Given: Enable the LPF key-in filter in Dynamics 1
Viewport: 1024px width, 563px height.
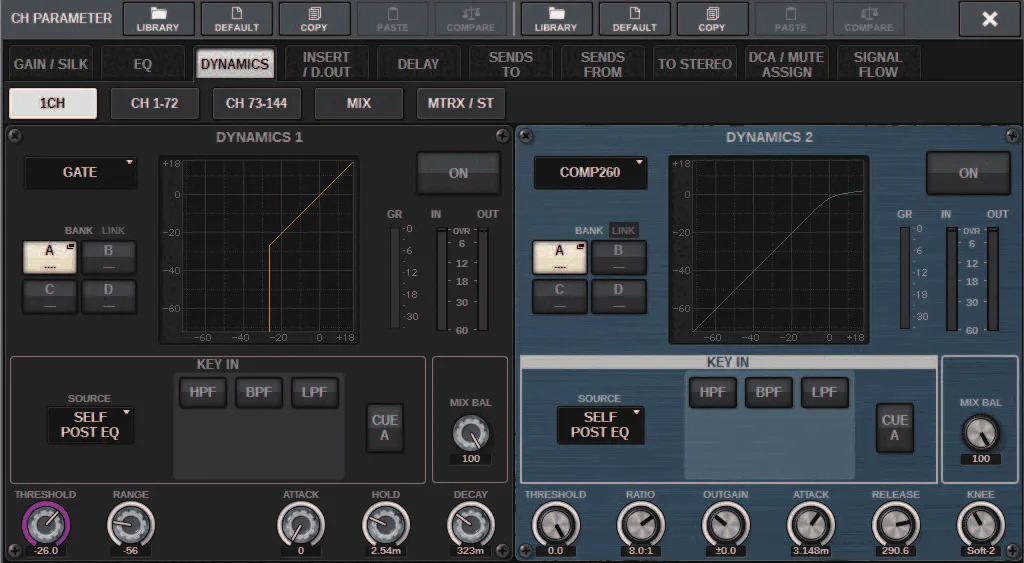Looking at the screenshot, I should click(315, 393).
